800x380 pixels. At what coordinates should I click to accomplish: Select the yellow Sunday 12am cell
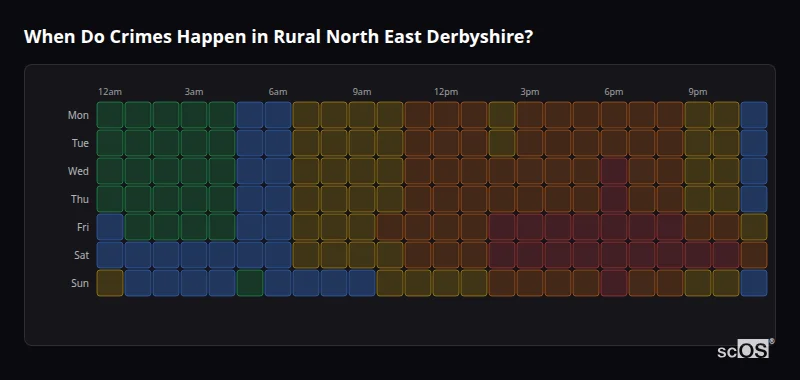click(x=110, y=283)
